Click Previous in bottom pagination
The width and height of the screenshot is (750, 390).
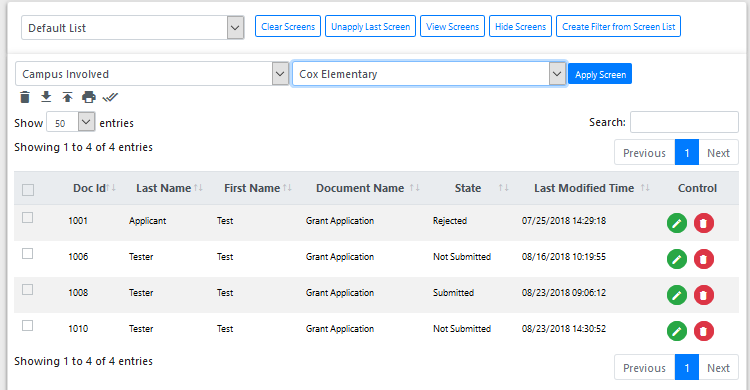coord(644,368)
